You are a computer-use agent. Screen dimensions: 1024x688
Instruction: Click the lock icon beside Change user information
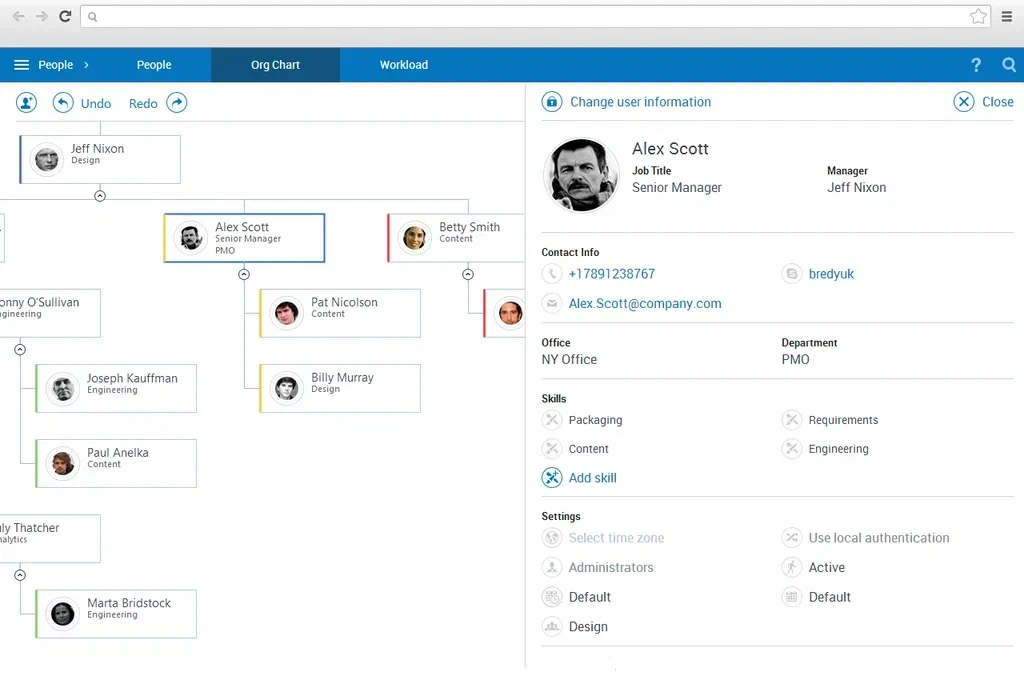(x=552, y=102)
